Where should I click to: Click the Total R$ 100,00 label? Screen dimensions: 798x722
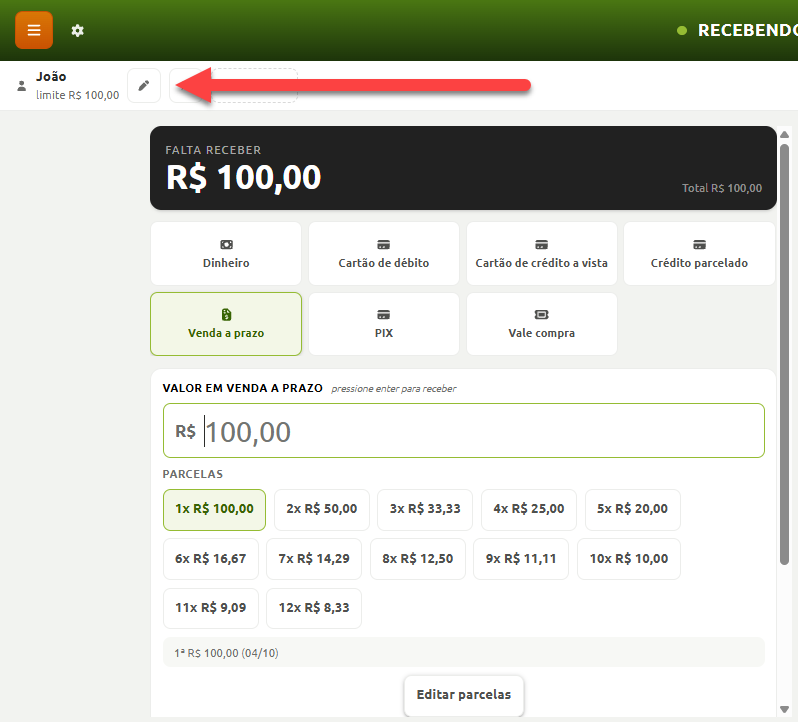coord(722,188)
